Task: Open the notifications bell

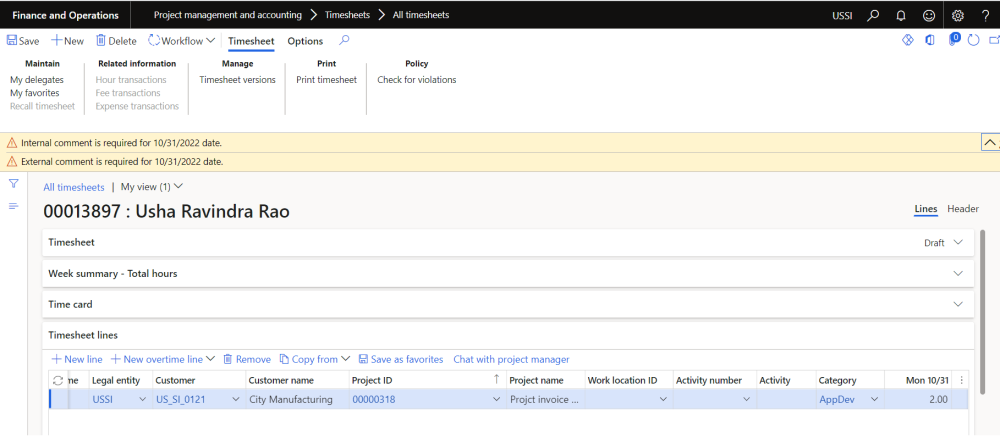Action: point(901,15)
